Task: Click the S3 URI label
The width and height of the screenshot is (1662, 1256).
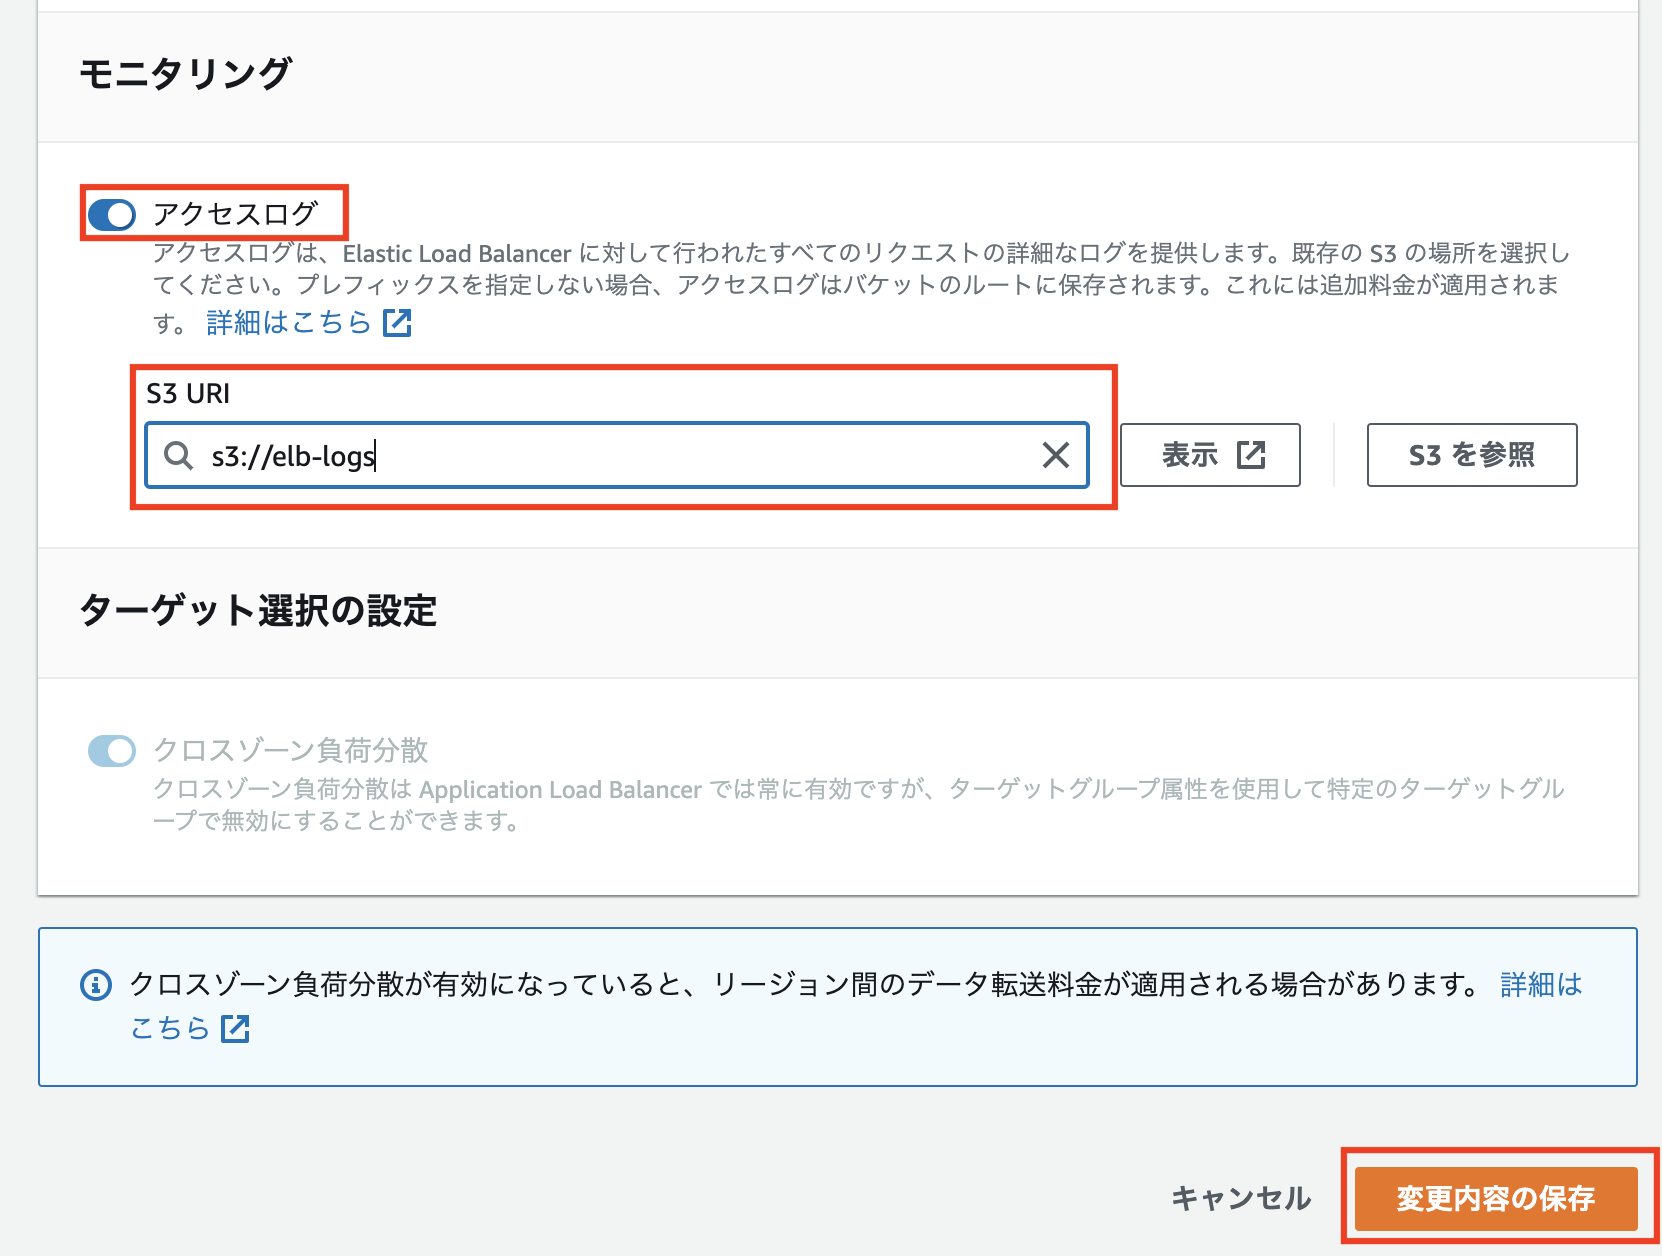Action: tap(188, 394)
